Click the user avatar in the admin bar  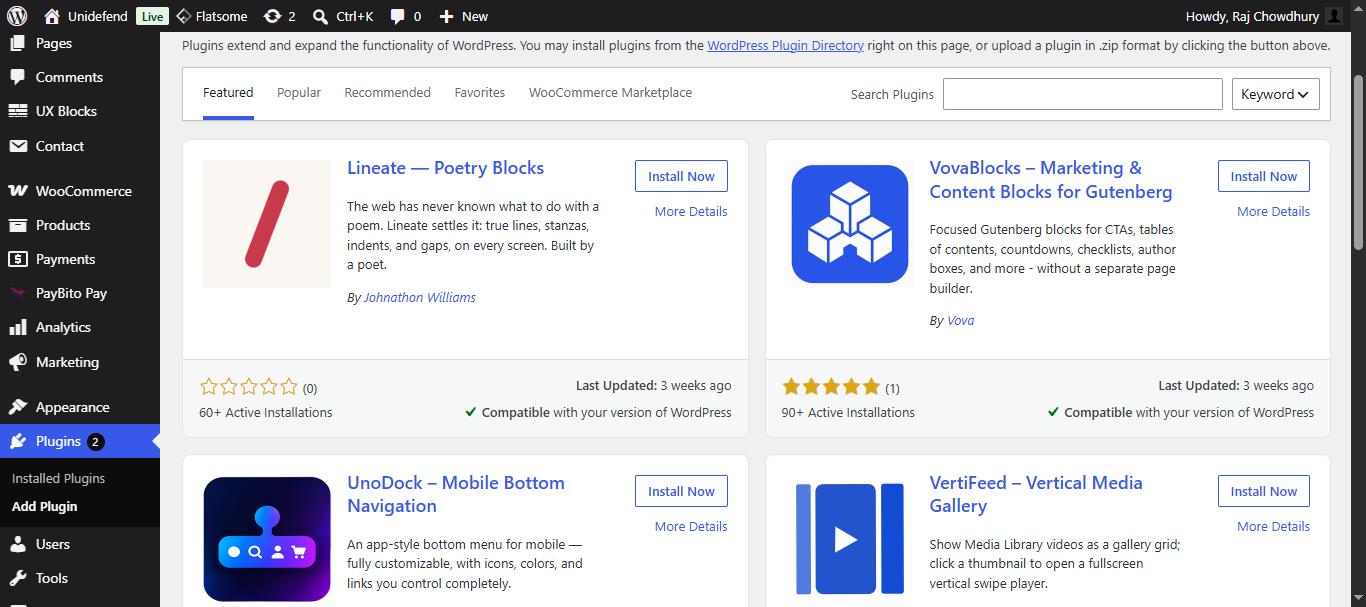point(1335,16)
